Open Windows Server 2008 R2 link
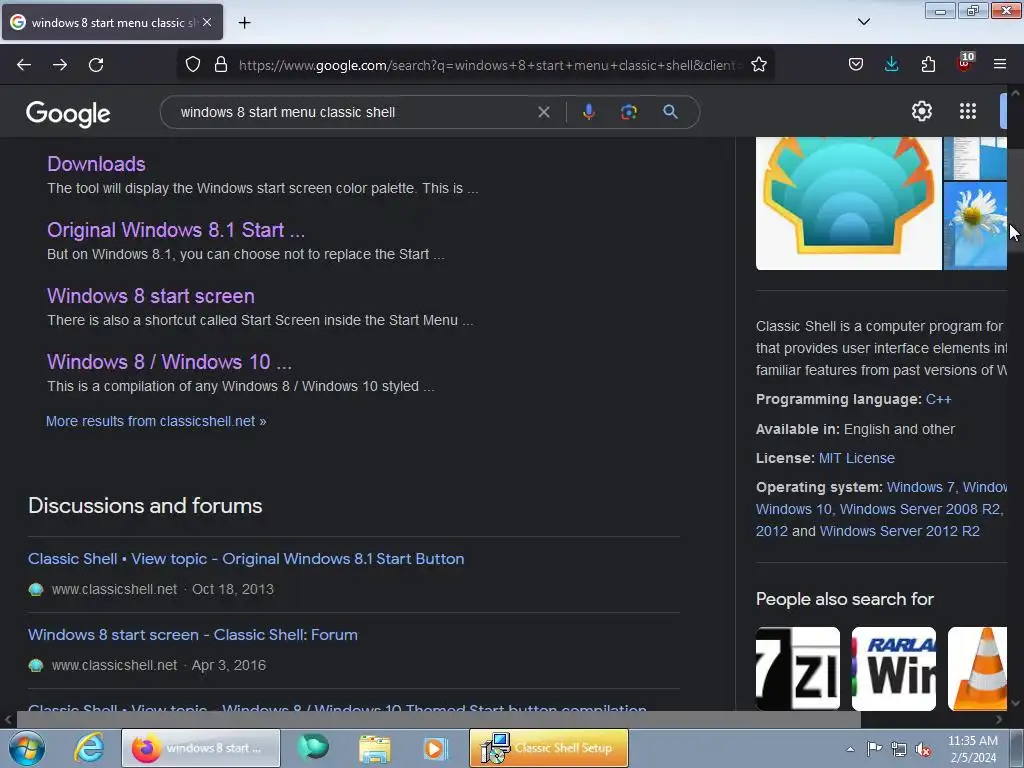 coord(920,509)
